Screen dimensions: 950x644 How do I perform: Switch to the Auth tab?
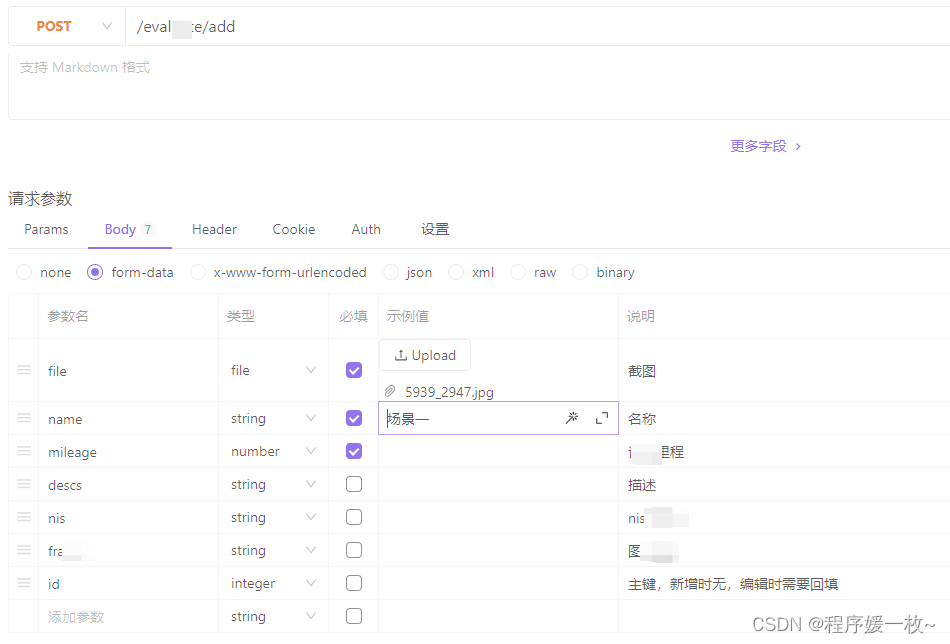click(x=366, y=229)
